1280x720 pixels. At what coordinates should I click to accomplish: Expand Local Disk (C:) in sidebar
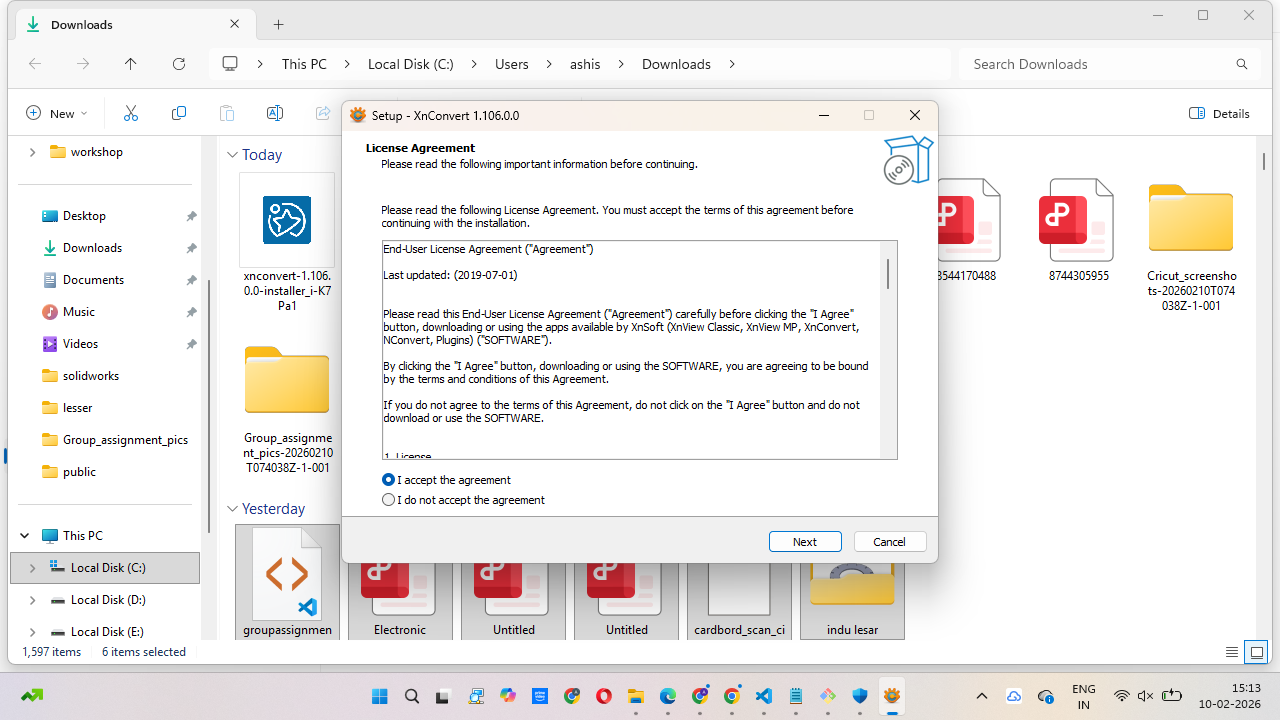coord(32,568)
